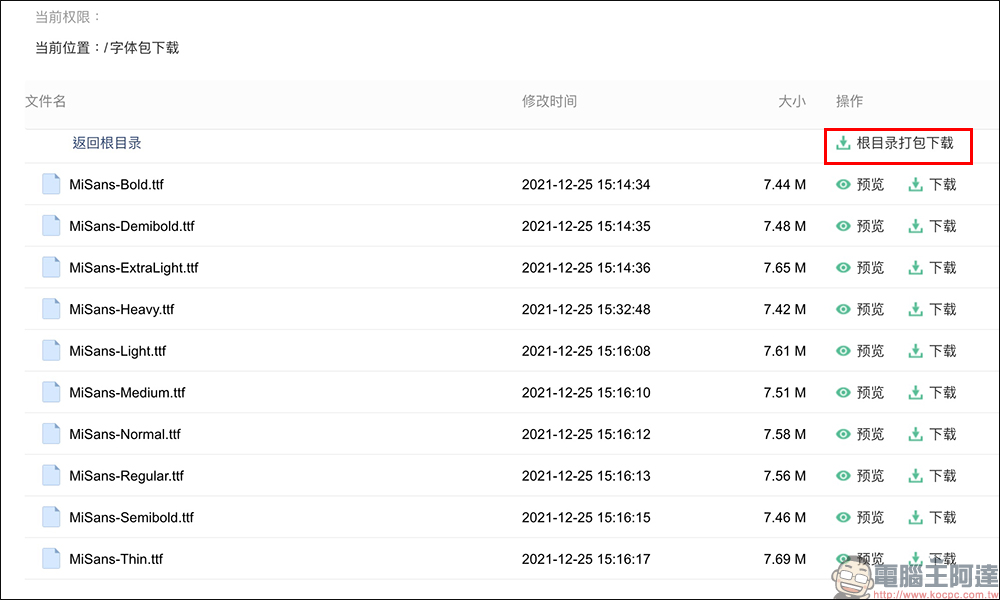
Task: Select file name MiSans-Medium.ttf
Action: tap(127, 392)
